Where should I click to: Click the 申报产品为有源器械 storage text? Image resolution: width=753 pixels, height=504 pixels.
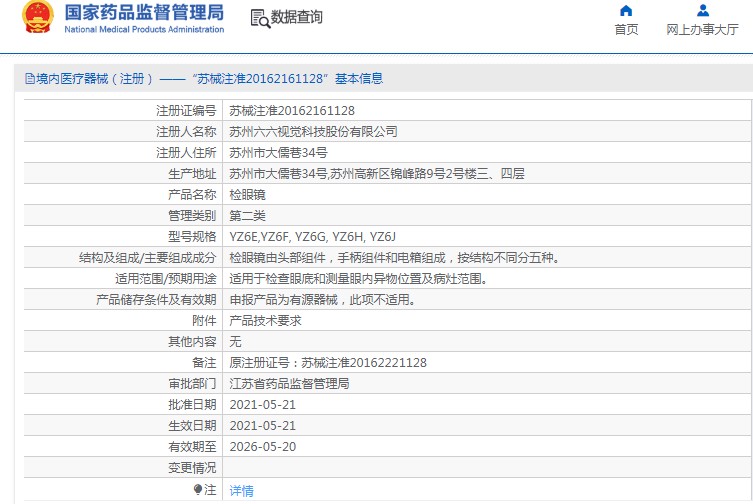323,300
